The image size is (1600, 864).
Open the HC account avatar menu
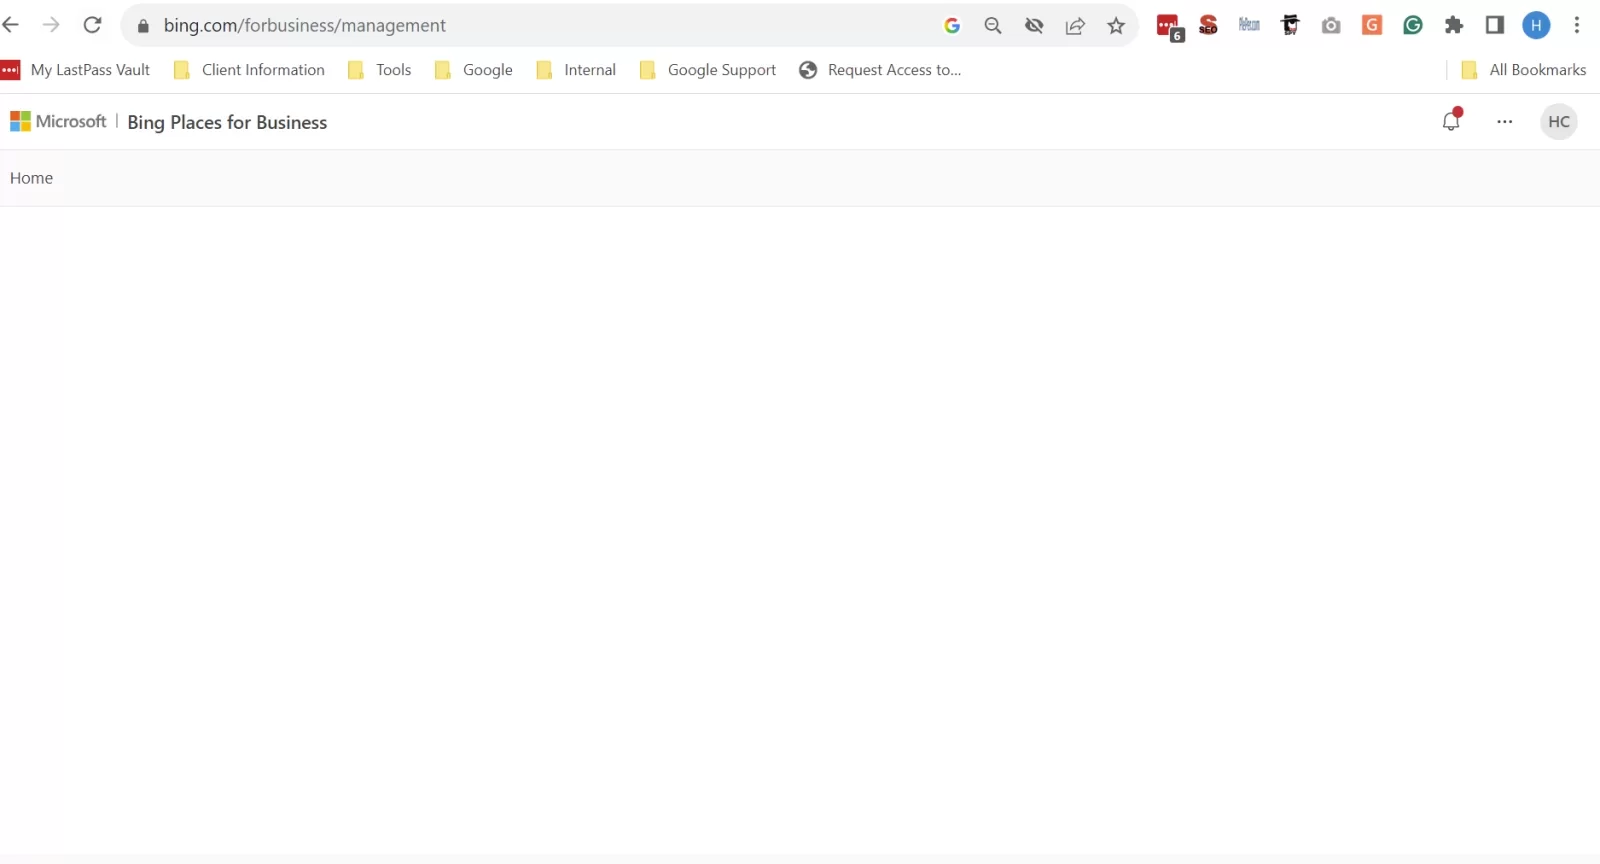tap(1558, 121)
